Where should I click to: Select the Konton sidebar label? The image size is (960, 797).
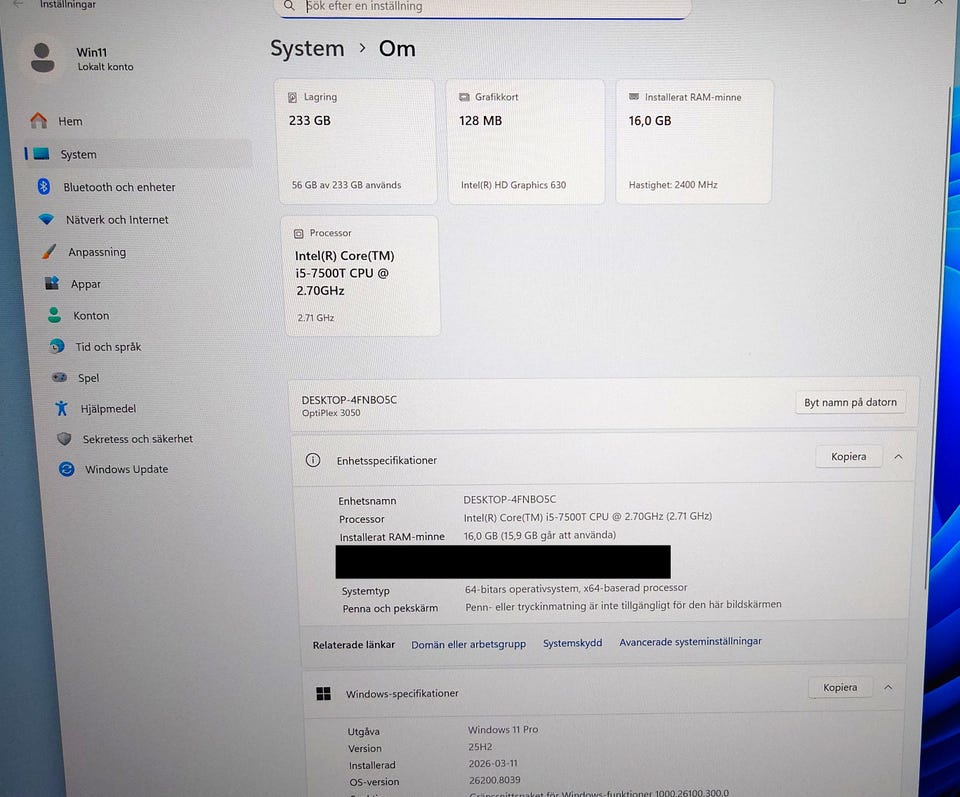(x=91, y=316)
